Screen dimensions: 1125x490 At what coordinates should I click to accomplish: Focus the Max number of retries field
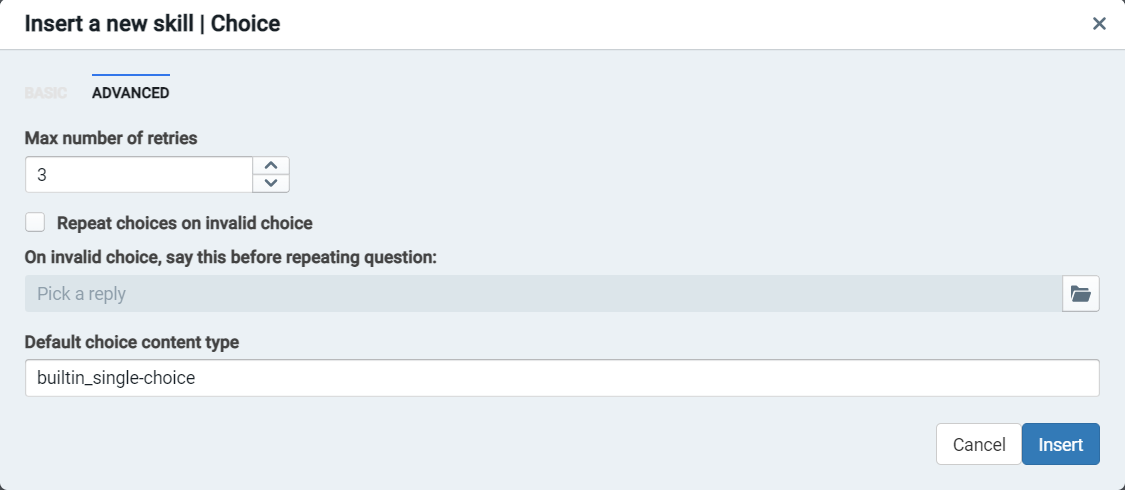click(x=140, y=174)
